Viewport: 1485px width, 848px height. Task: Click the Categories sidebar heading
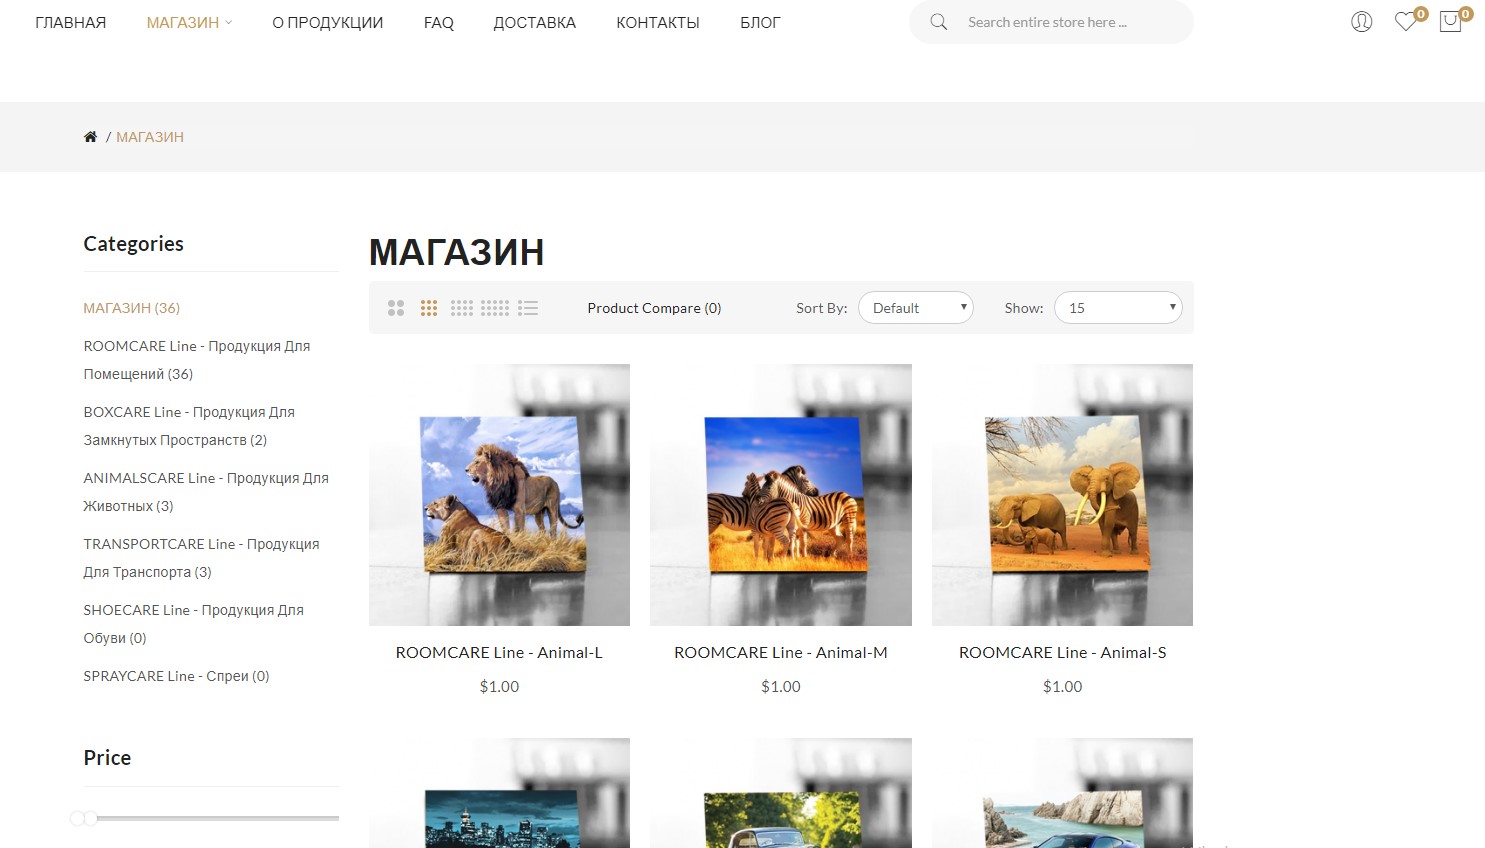pos(133,244)
